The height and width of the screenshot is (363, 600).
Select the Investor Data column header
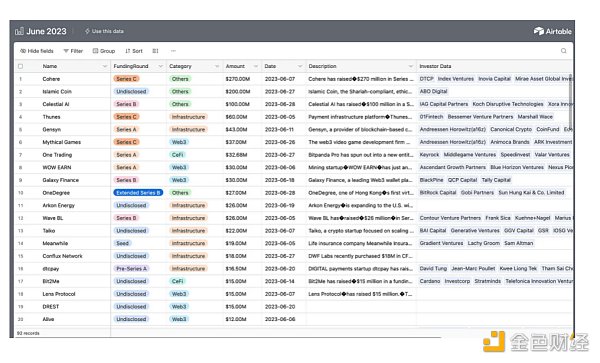tap(495, 66)
